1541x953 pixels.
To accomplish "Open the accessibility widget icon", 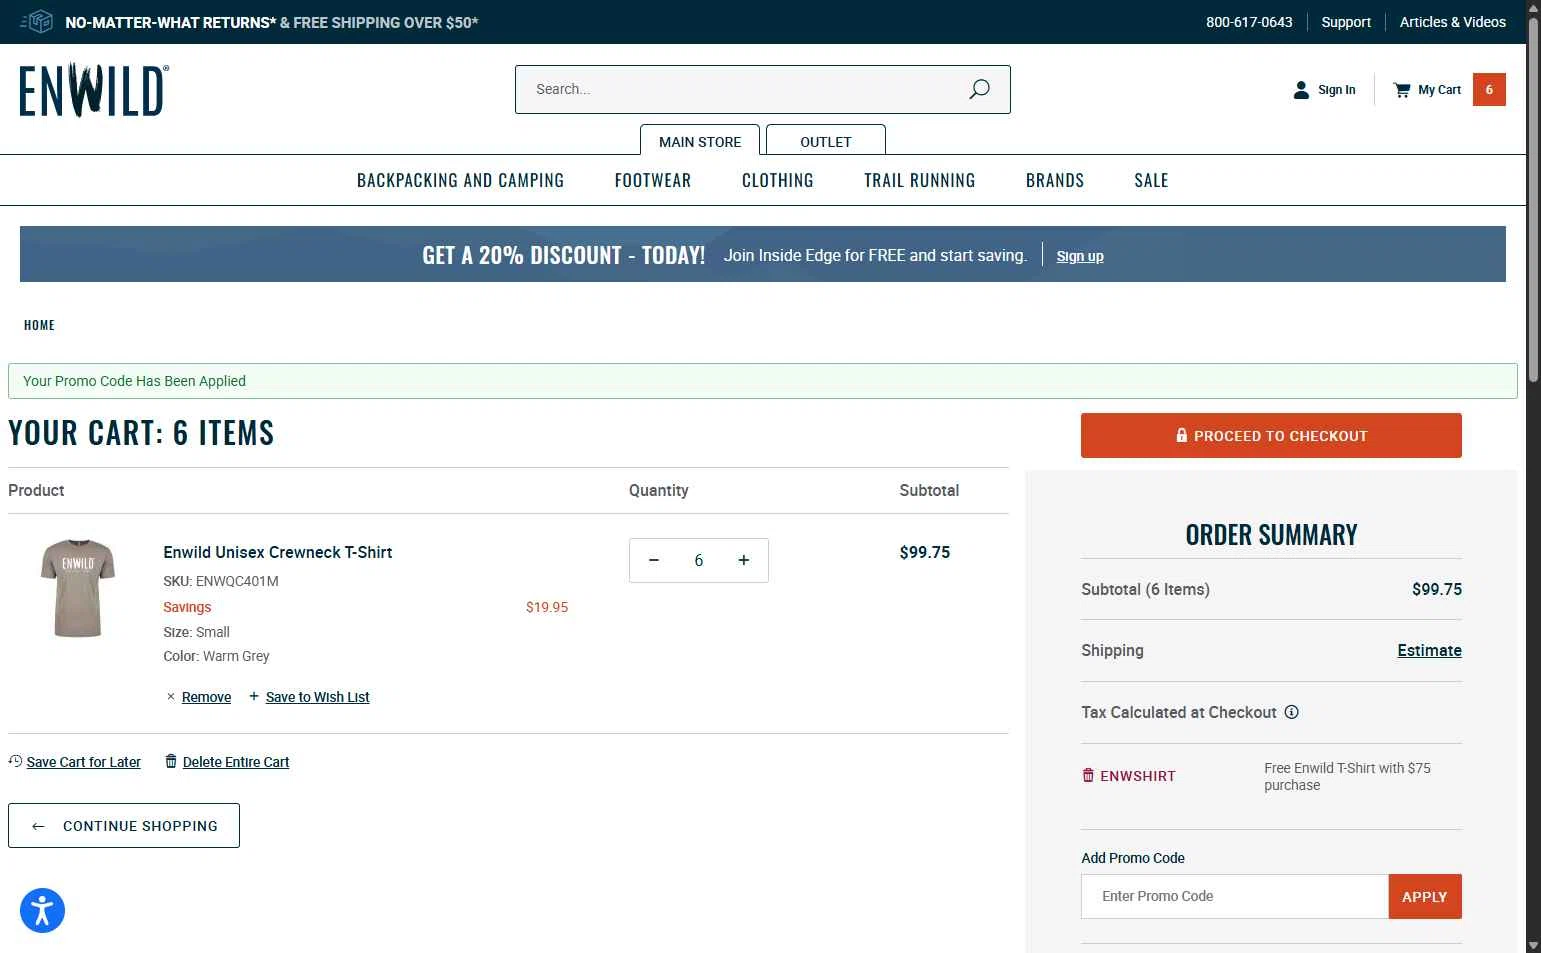I will point(42,910).
